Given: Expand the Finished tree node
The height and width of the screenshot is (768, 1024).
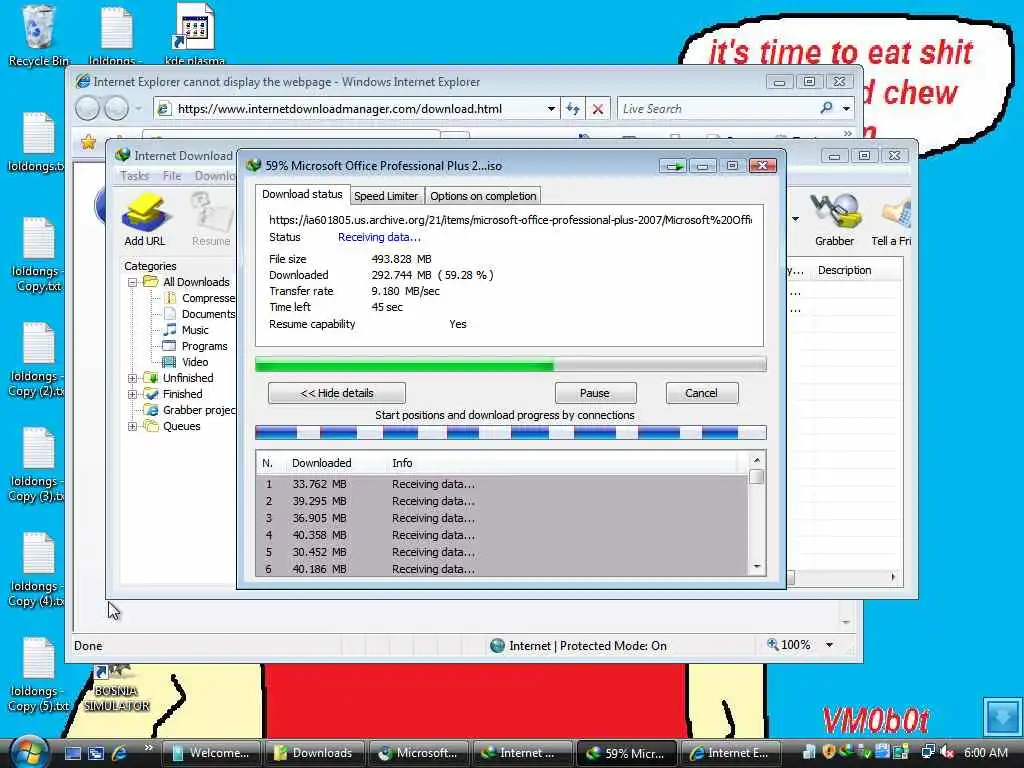Looking at the screenshot, I should click(133, 394).
